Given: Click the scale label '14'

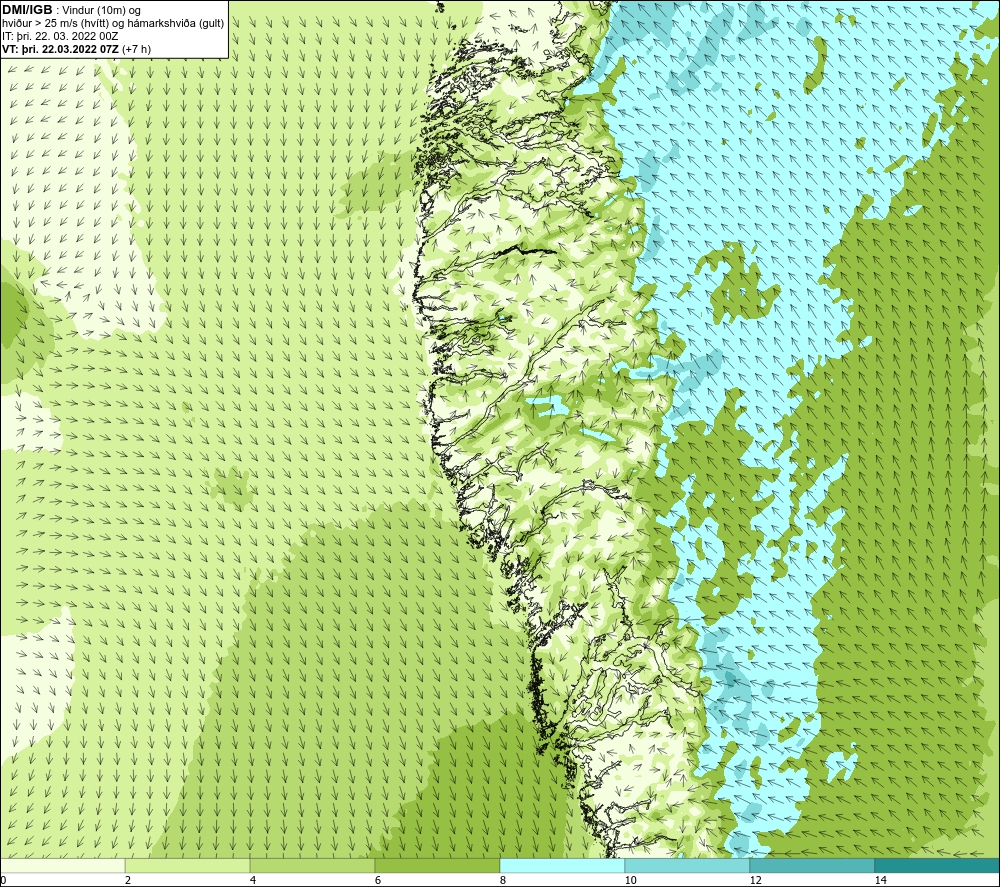Looking at the screenshot, I should [880, 880].
